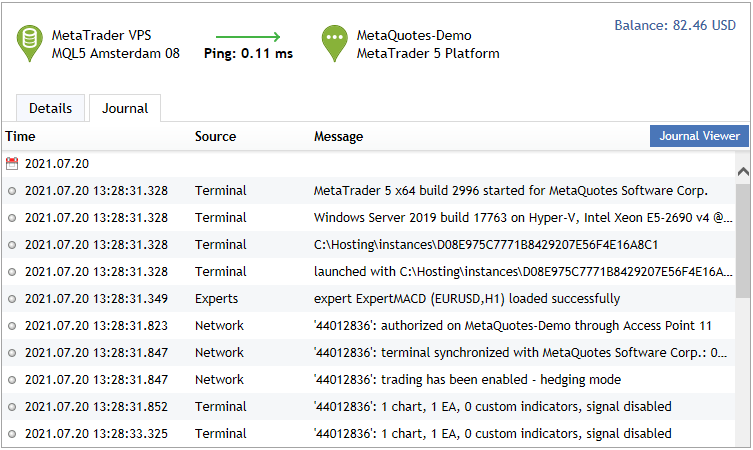This screenshot has height=450, width=753.
Task: Select the 13:28:33.325 Terminal log entry
Action: pos(369,434)
